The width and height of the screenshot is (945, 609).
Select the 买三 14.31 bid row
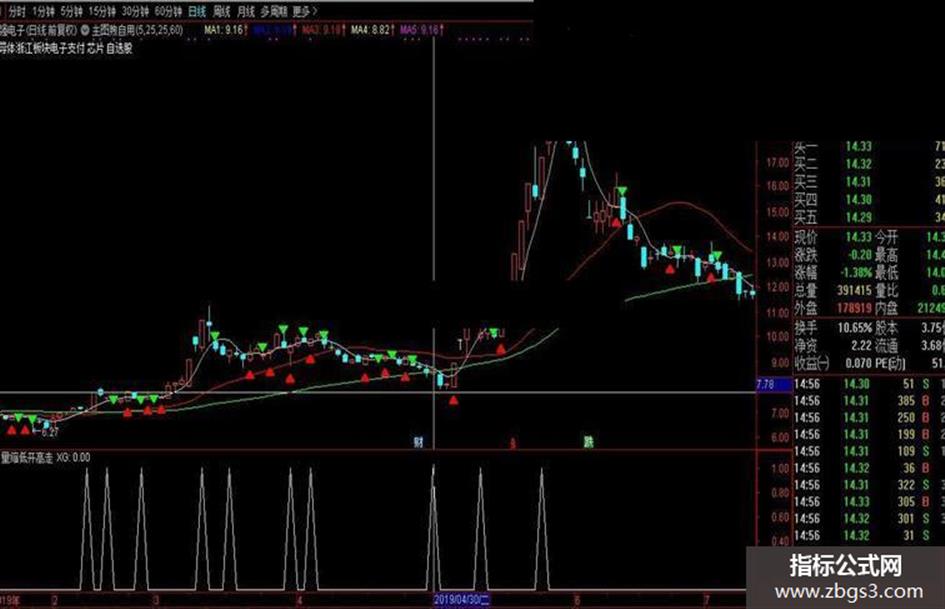[x=868, y=181]
